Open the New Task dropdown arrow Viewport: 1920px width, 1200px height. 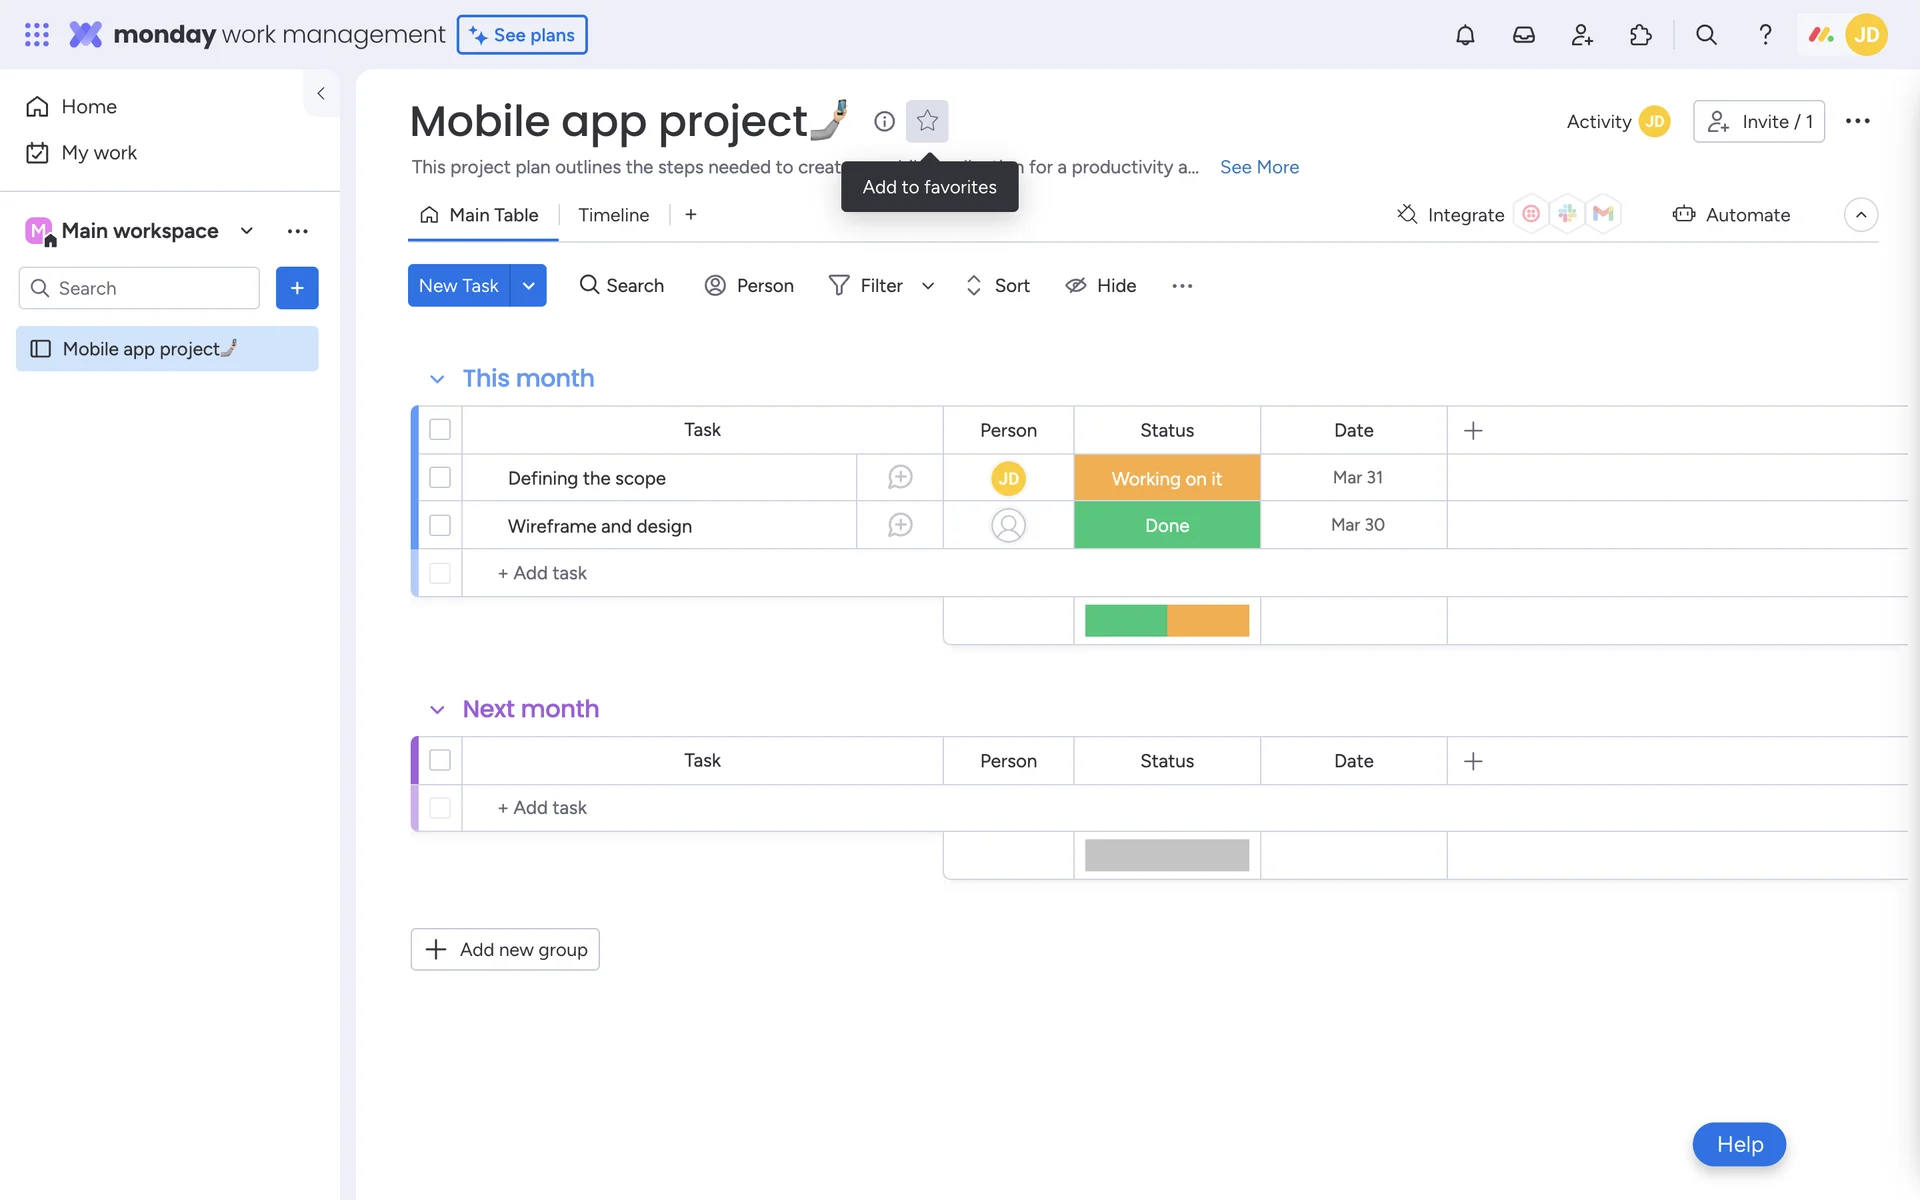pyautogui.click(x=528, y=286)
